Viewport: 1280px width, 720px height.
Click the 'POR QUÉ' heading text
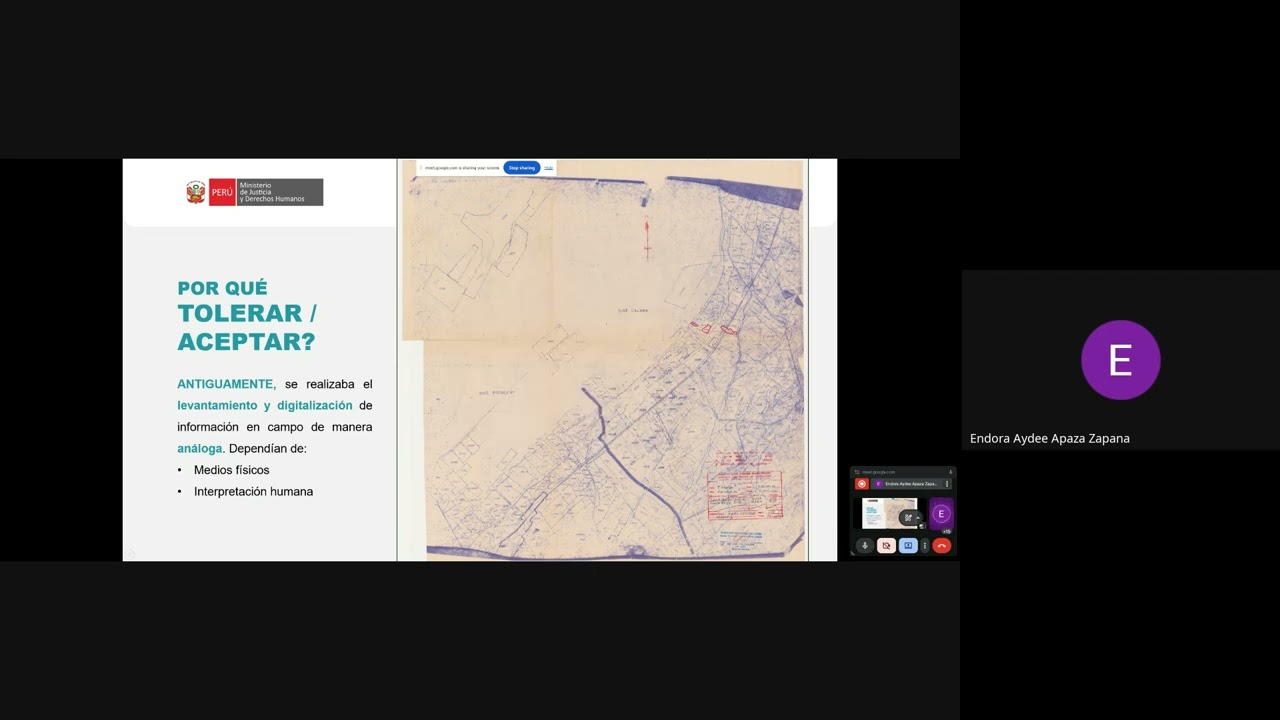pyautogui.click(x=222, y=288)
